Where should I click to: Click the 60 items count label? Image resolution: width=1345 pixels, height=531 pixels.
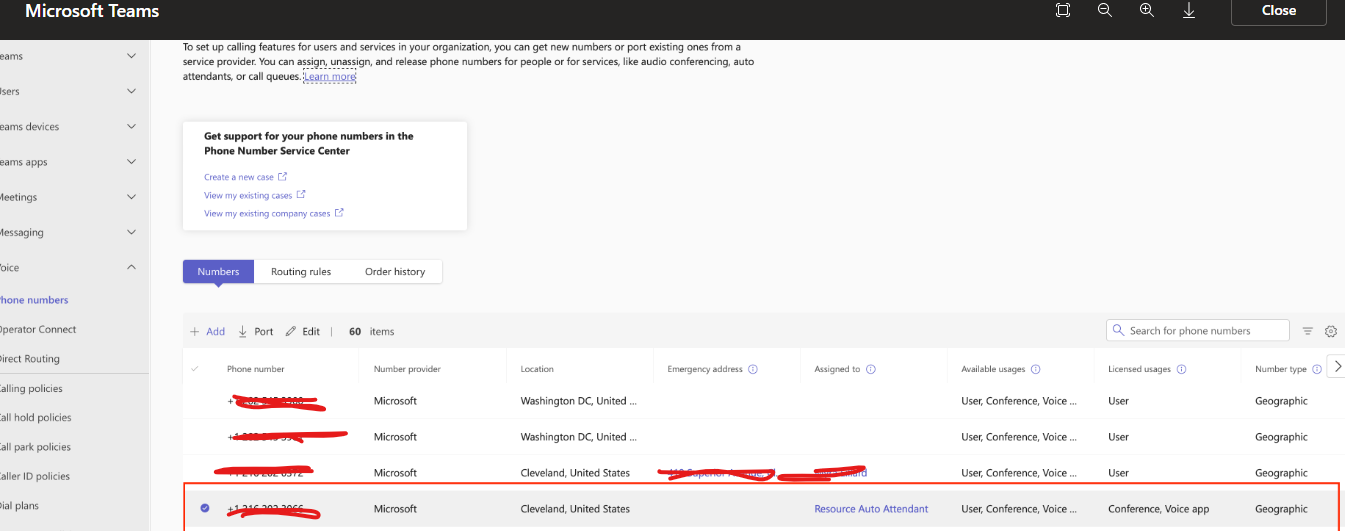pyautogui.click(x=372, y=331)
